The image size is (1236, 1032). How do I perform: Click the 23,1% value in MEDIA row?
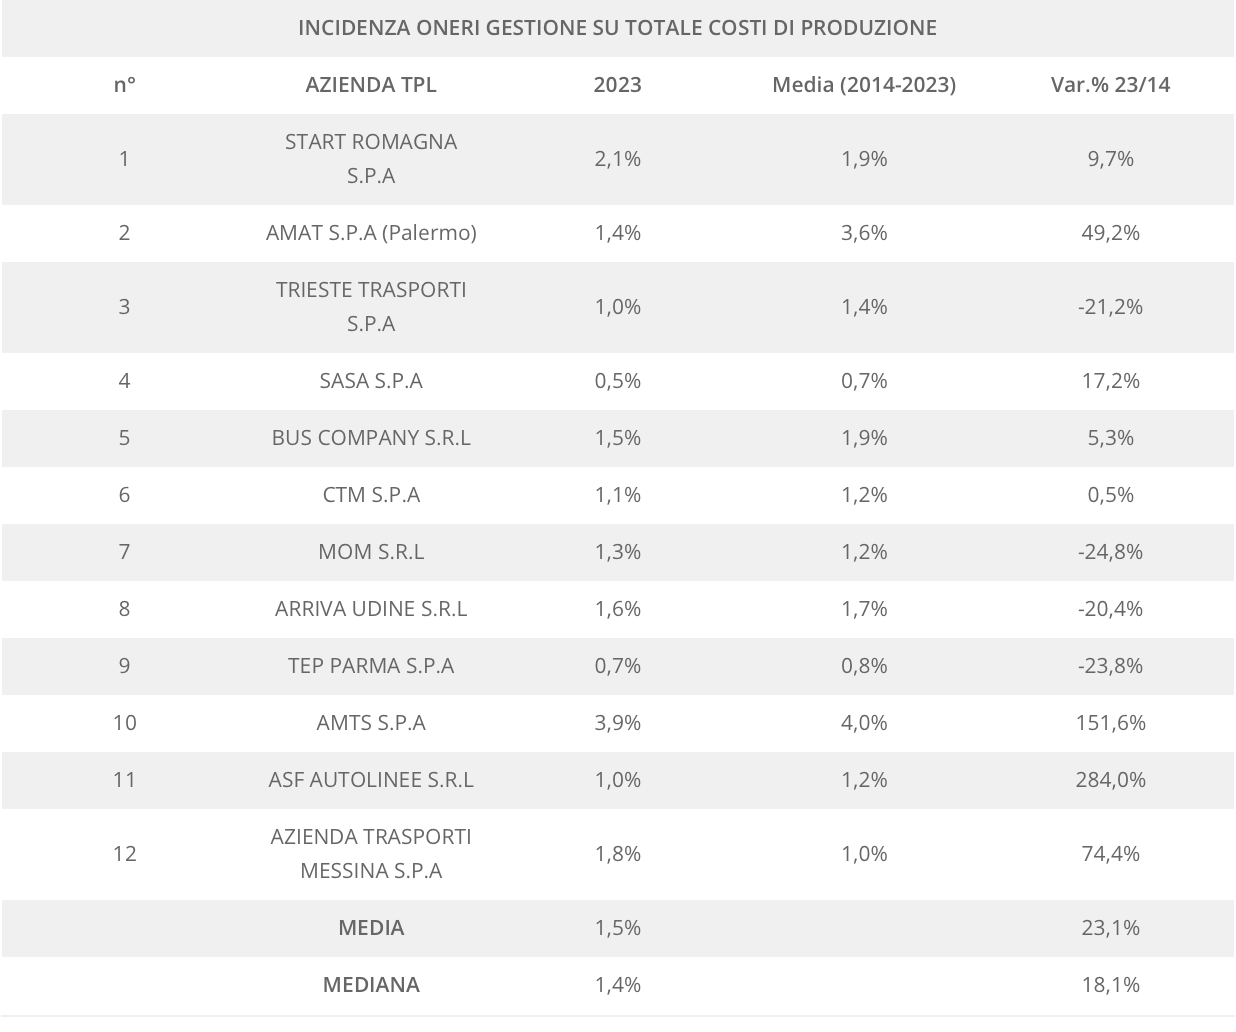click(x=1110, y=927)
